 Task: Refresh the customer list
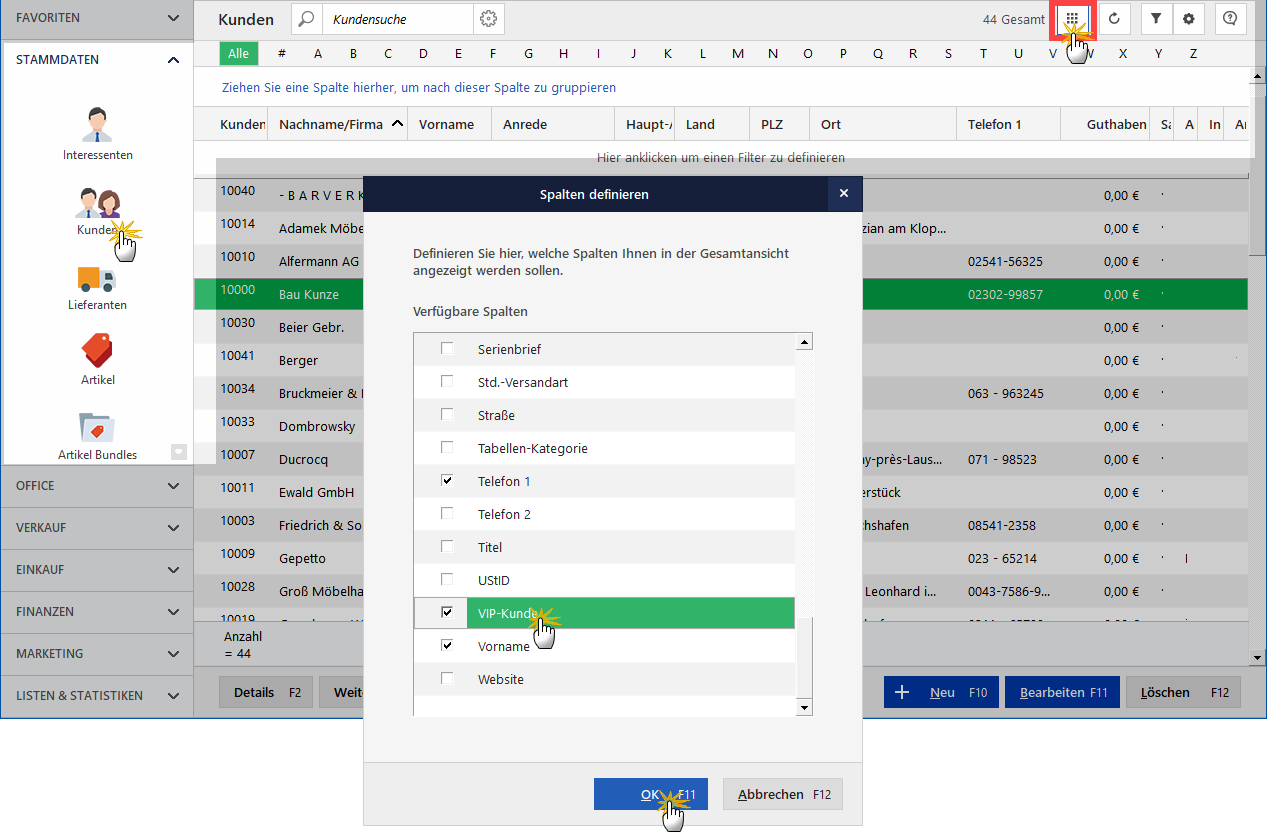click(x=1113, y=19)
